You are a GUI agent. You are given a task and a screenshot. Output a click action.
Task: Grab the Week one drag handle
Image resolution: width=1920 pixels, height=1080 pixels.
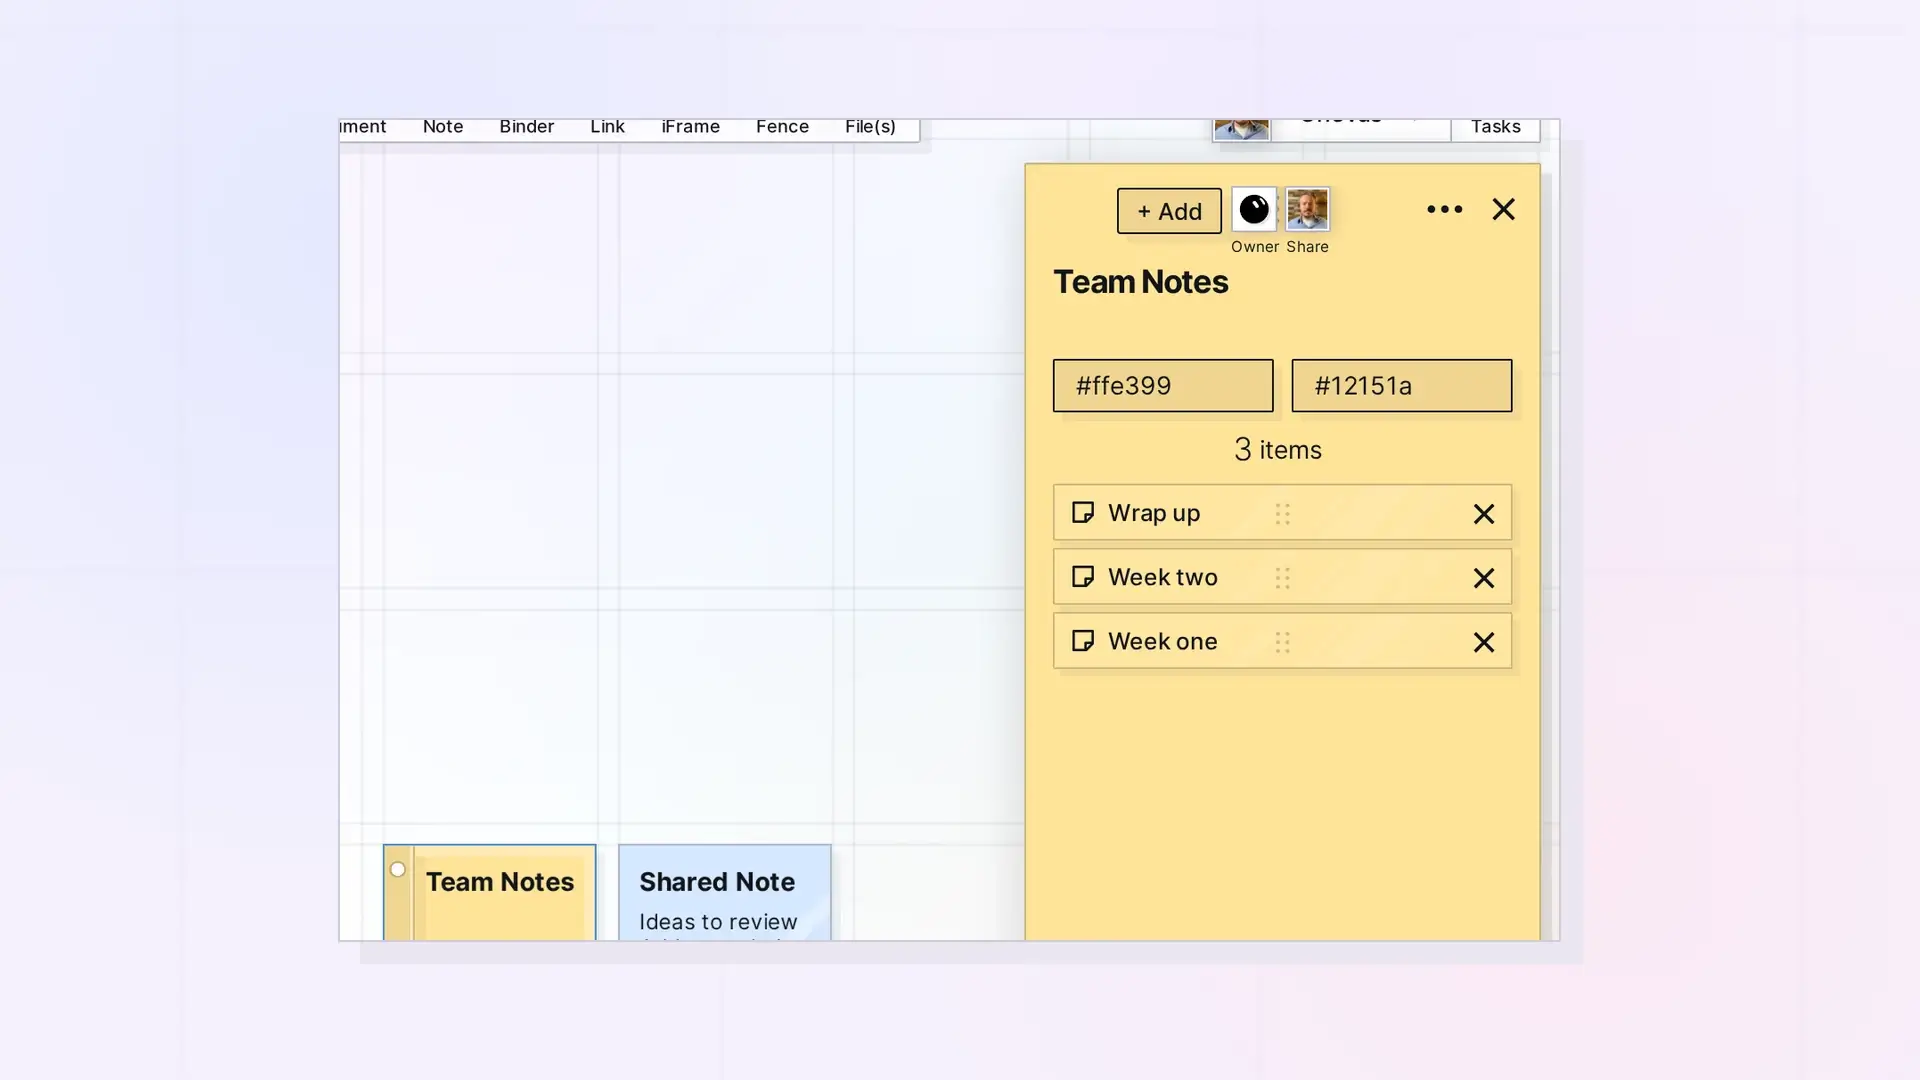pyautogui.click(x=1282, y=641)
